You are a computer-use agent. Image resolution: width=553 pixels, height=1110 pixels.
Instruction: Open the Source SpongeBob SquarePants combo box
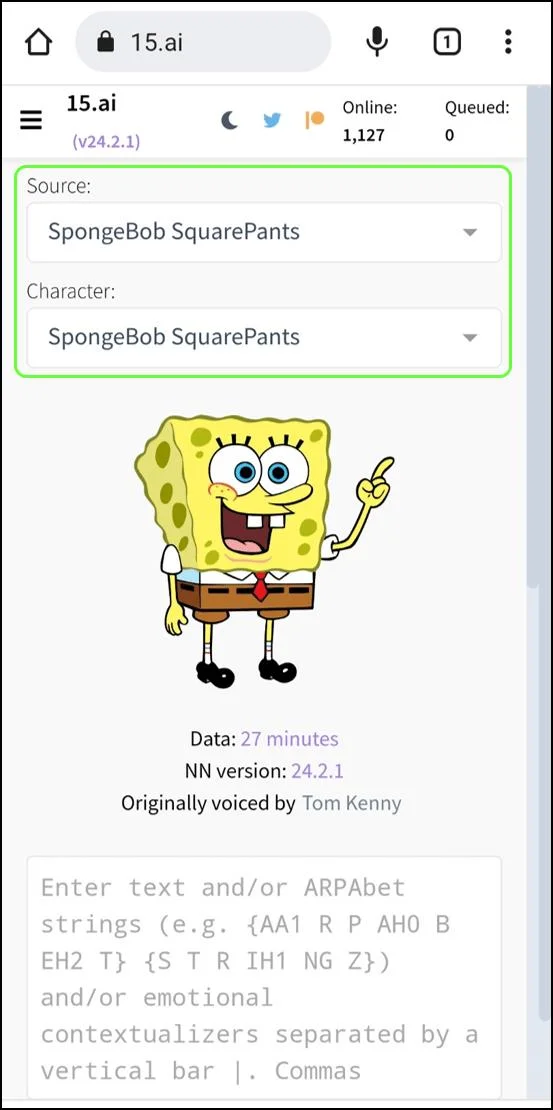264,232
